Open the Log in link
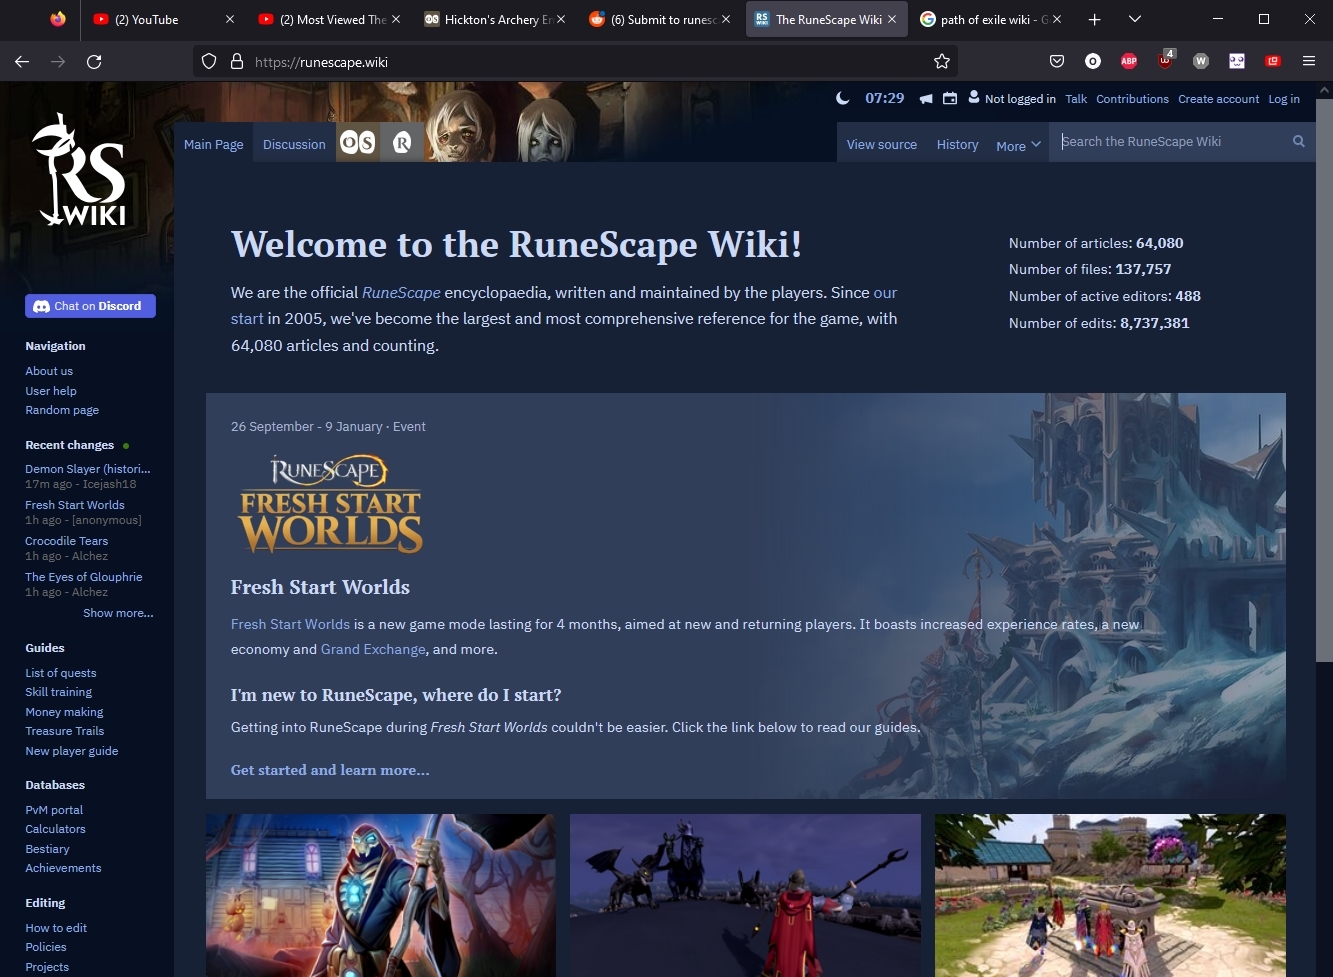Image resolution: width=1333 pixels, height=977 pixels. tap(1284, 99)
